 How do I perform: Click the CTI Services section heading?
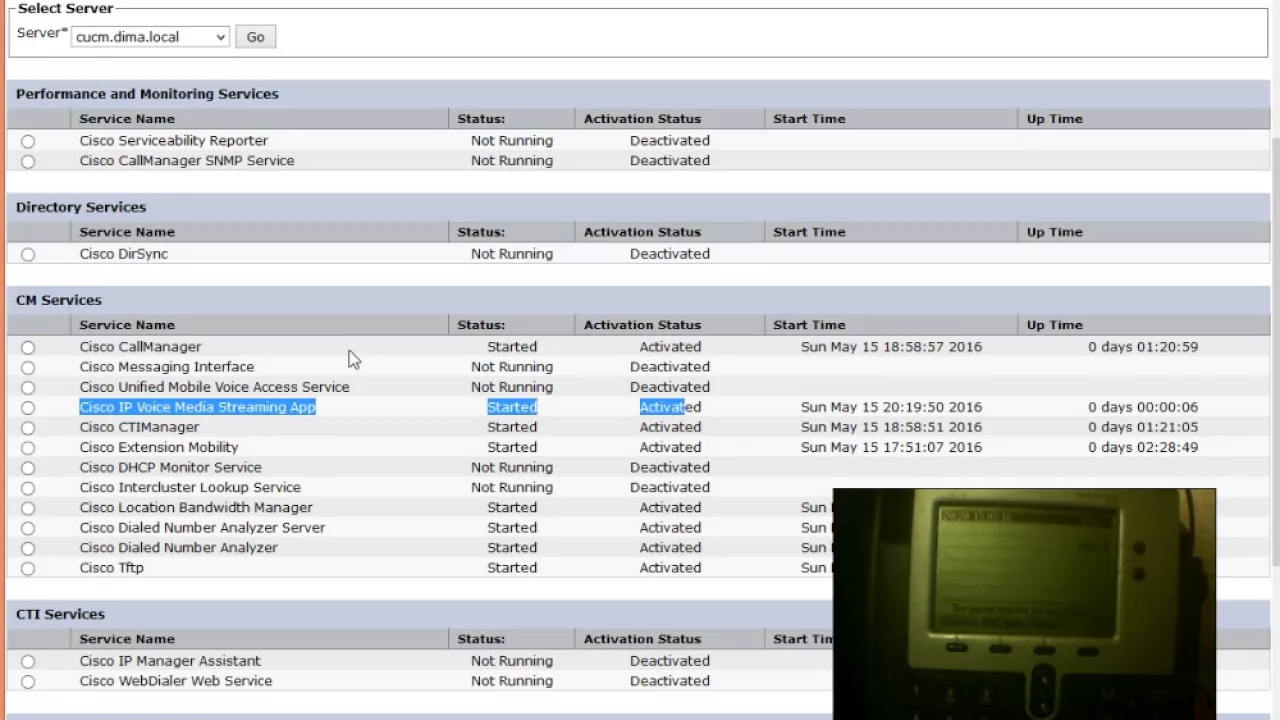(x=60, y=614)
